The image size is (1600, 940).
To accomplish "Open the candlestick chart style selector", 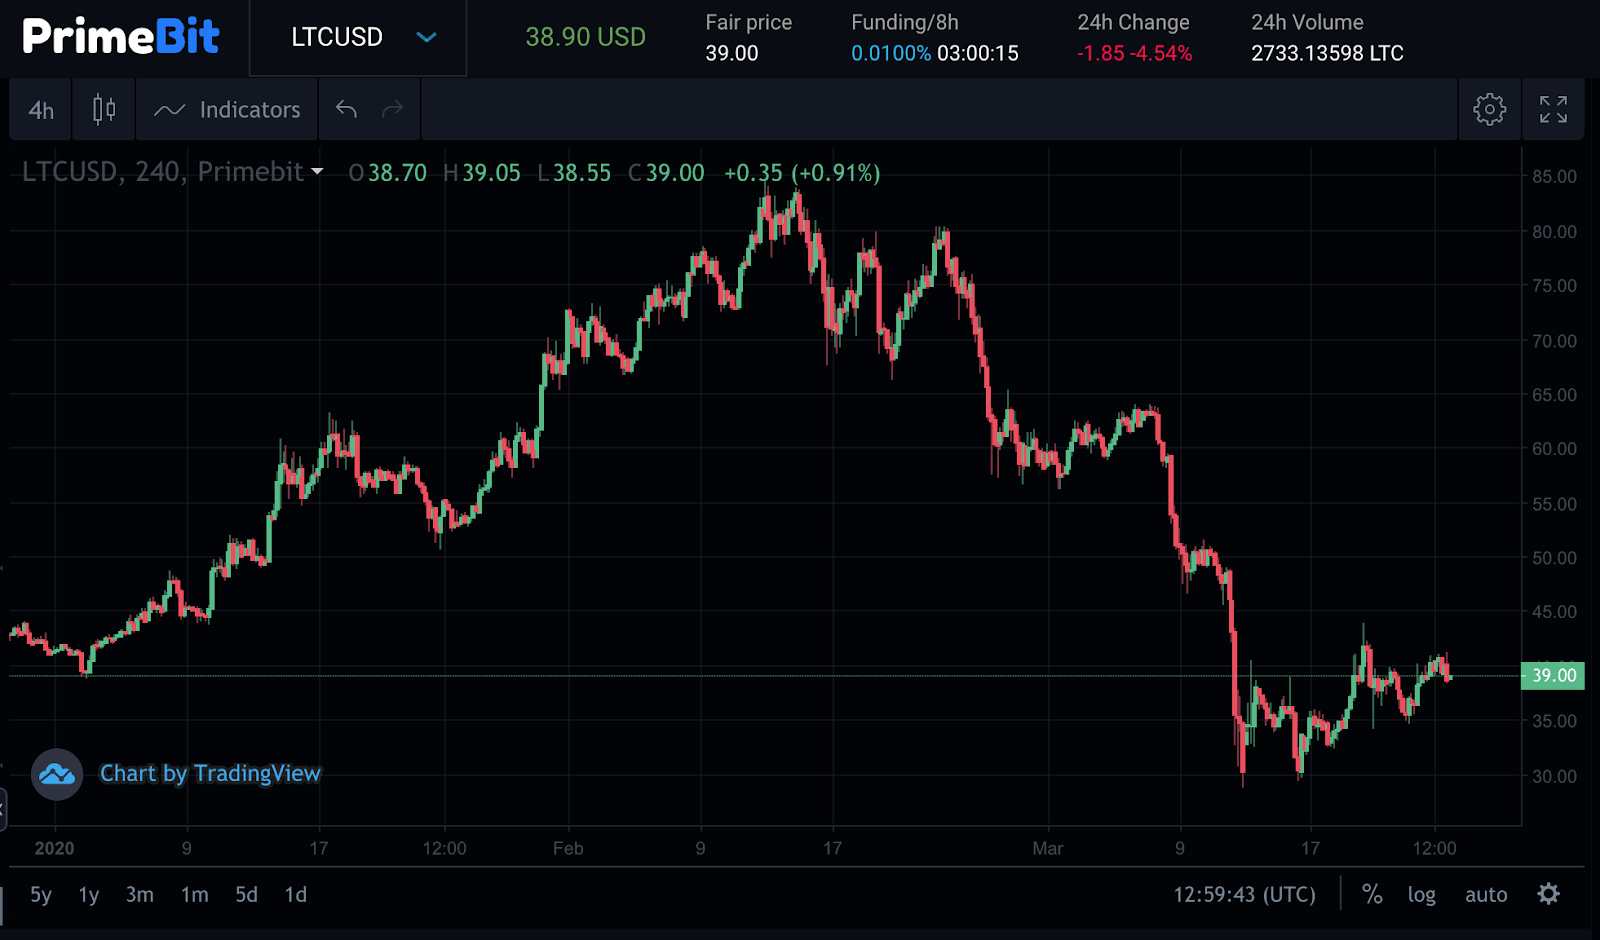I will click(103, 110).
